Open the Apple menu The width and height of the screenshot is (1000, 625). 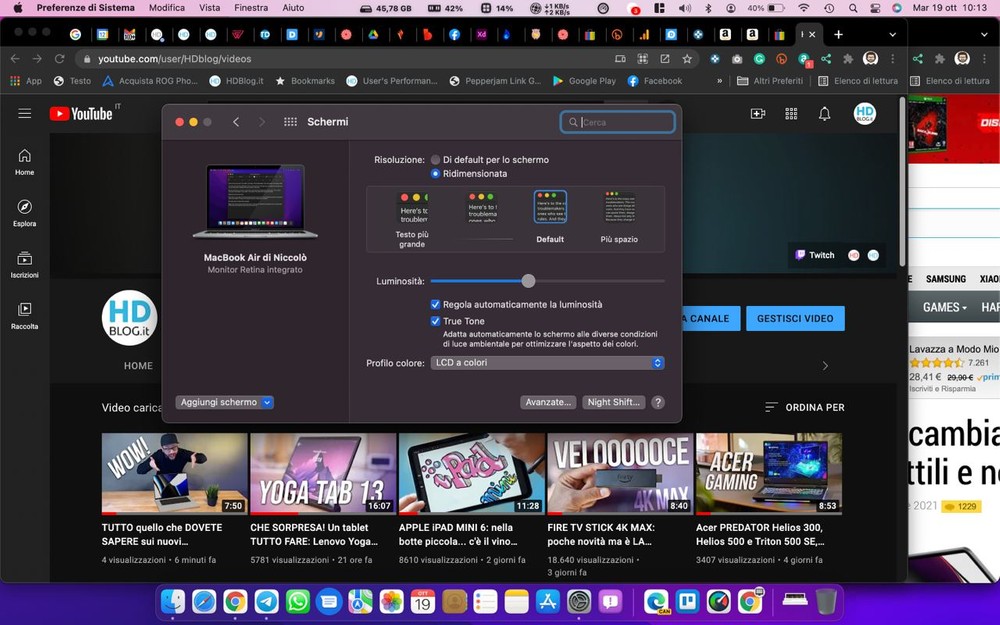click(x=17, y=8)
